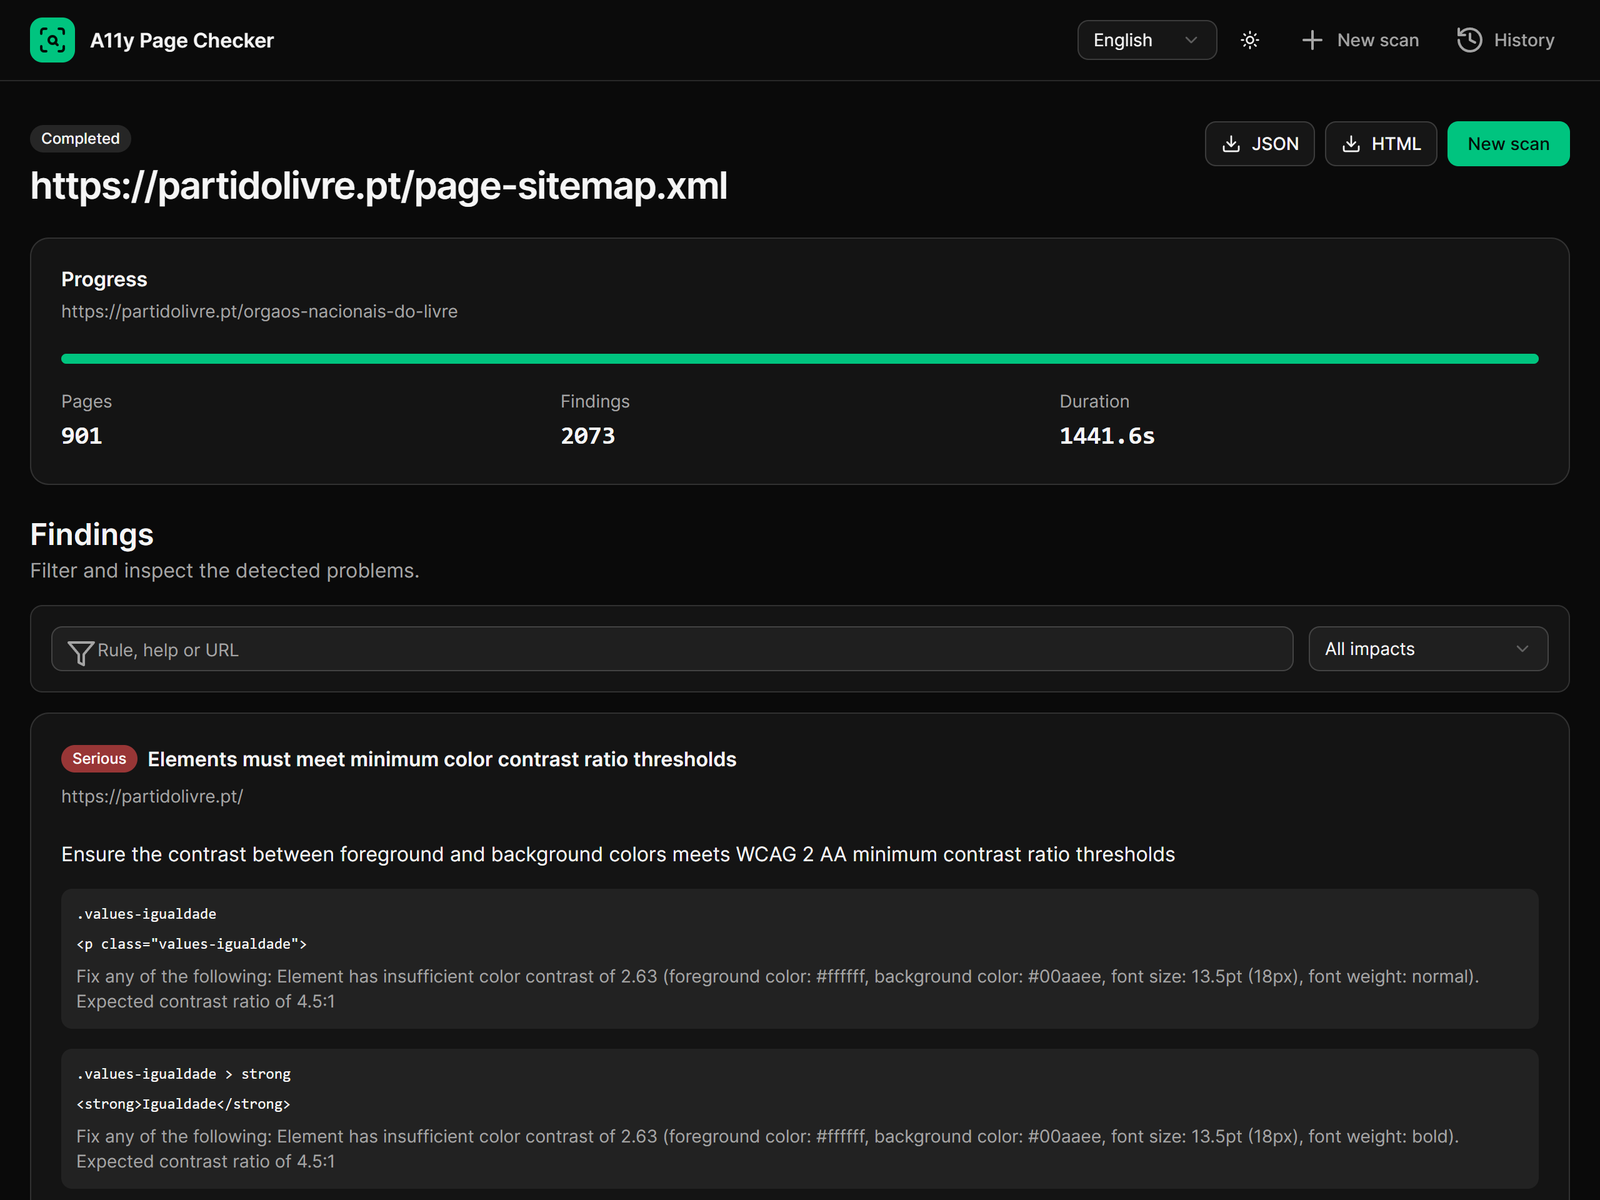1600x1200 pixels.
Task: Click the Serious impact badge
Action: tap(99, 759)
